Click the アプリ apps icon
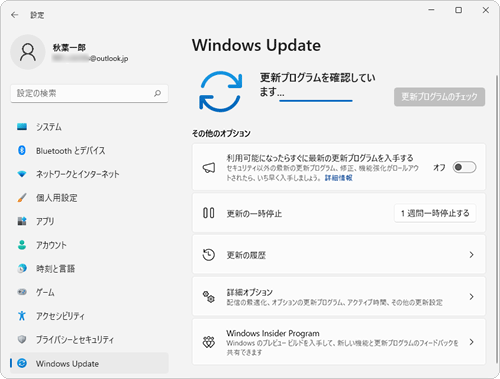The height and width of the screenshot is (379, 500). pos(22,221)
